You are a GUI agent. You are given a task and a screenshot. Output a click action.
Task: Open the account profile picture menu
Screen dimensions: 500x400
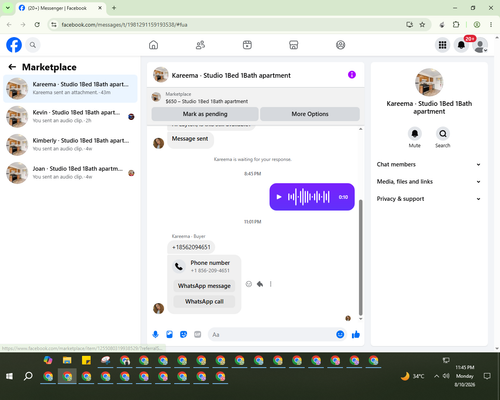pos(480,46)
